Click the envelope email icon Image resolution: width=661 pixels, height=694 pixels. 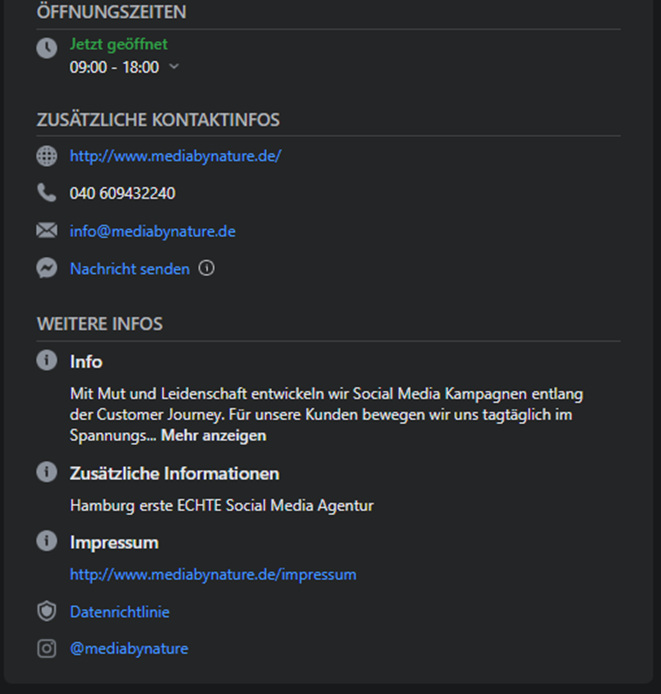point(46,231)
